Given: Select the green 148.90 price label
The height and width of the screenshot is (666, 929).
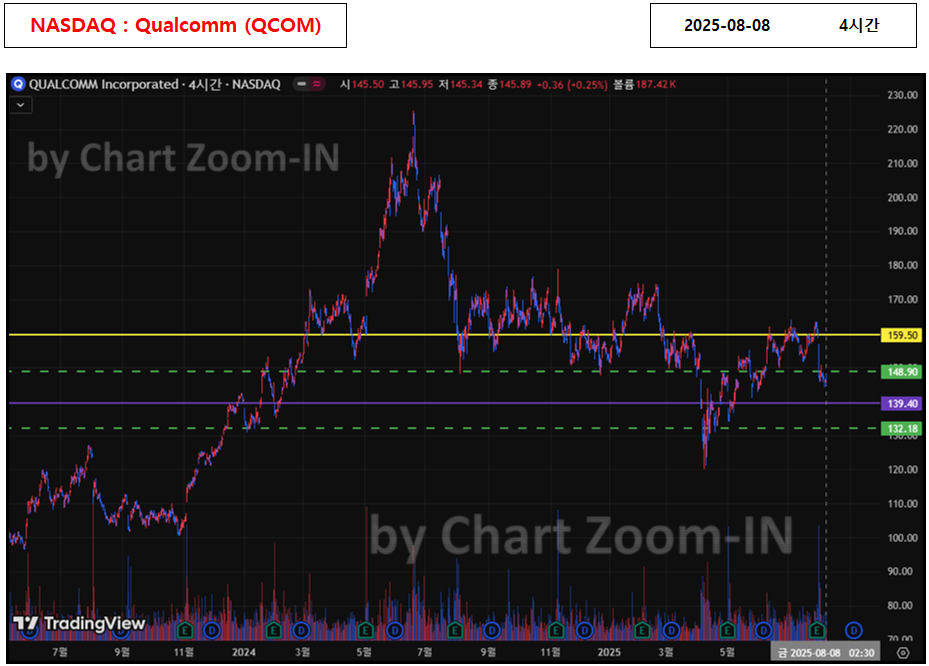Looking at the screenshot, I should [902, 372].
